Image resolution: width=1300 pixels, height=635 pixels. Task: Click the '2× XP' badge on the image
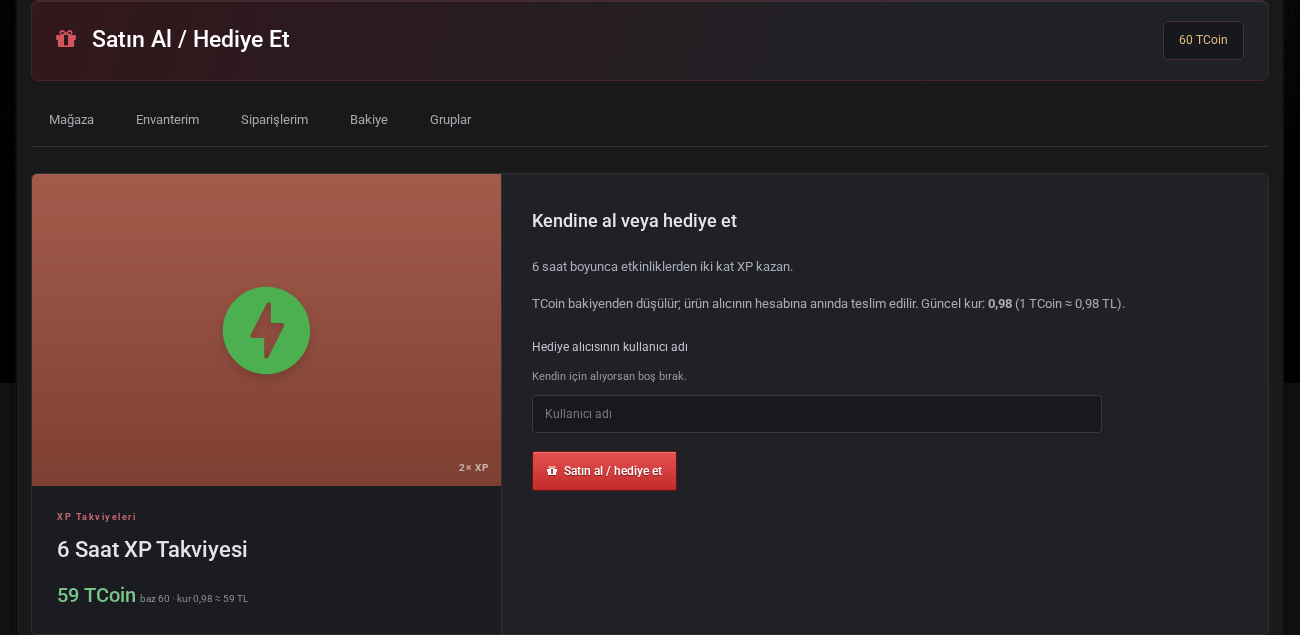point(474,467)
